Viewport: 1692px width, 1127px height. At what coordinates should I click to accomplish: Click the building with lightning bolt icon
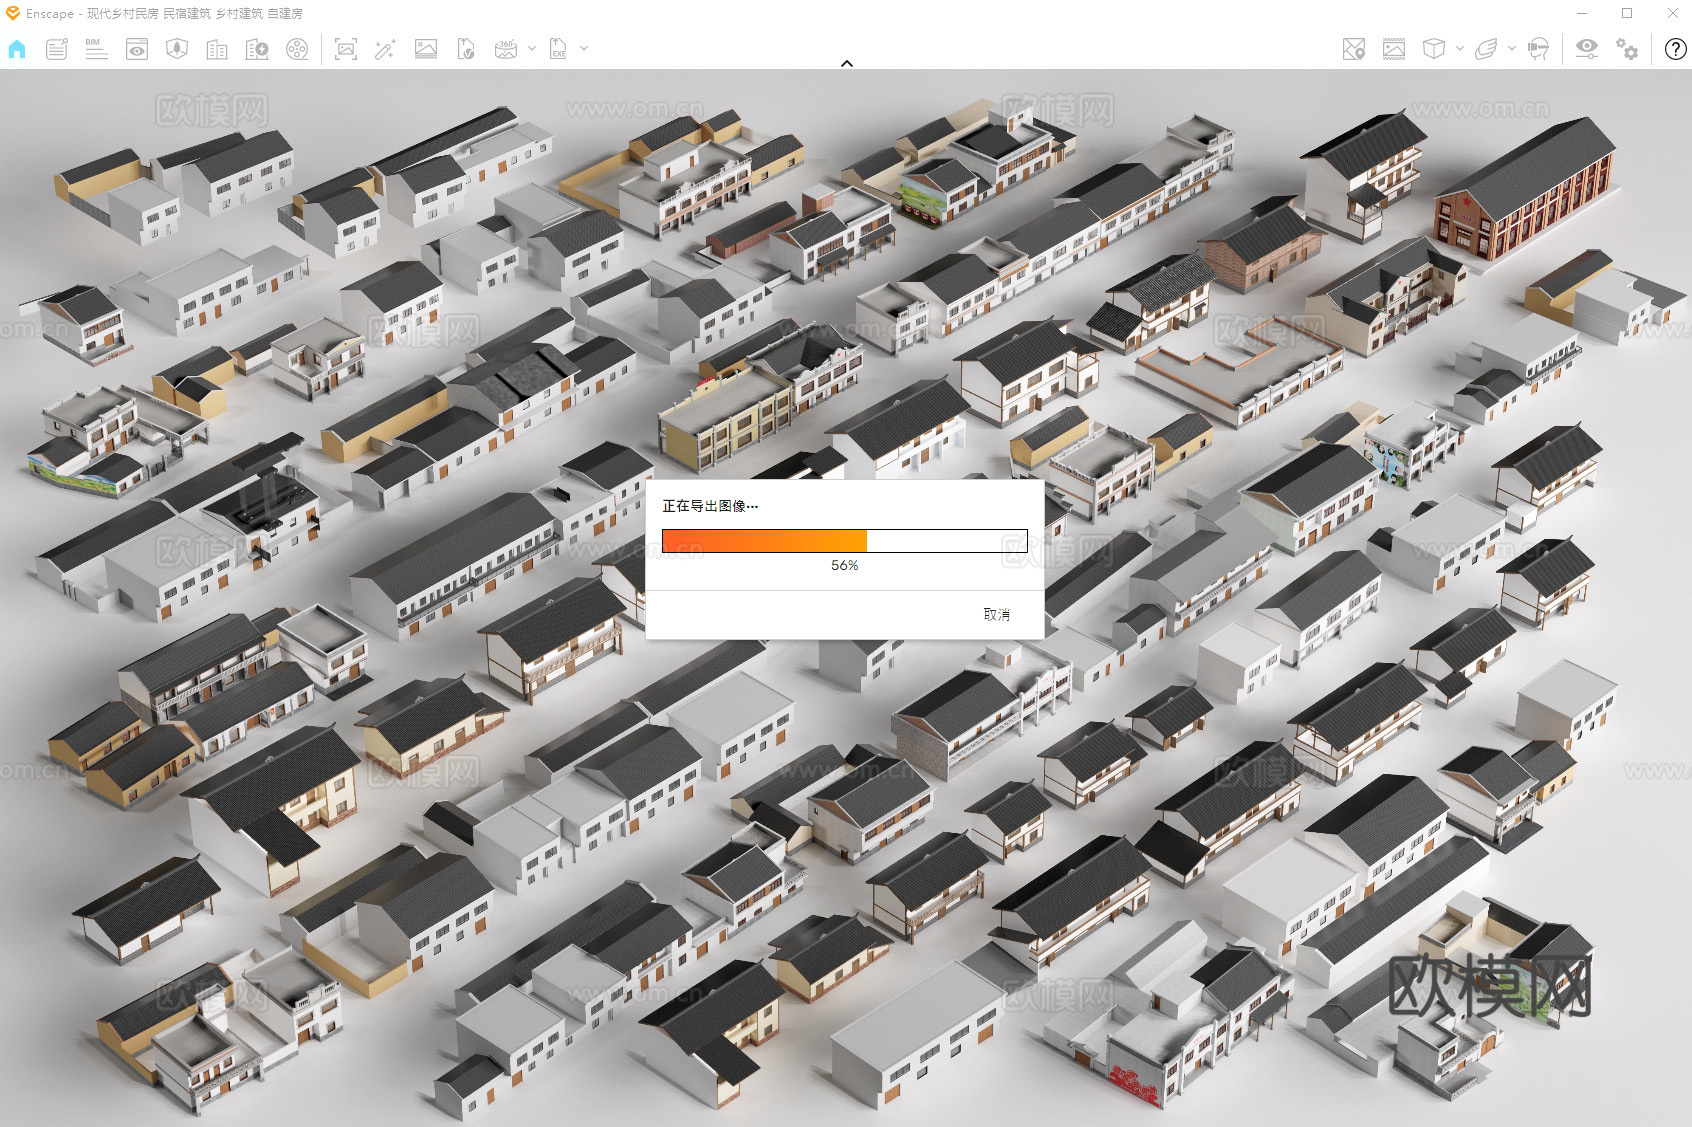tap(257, 49)
